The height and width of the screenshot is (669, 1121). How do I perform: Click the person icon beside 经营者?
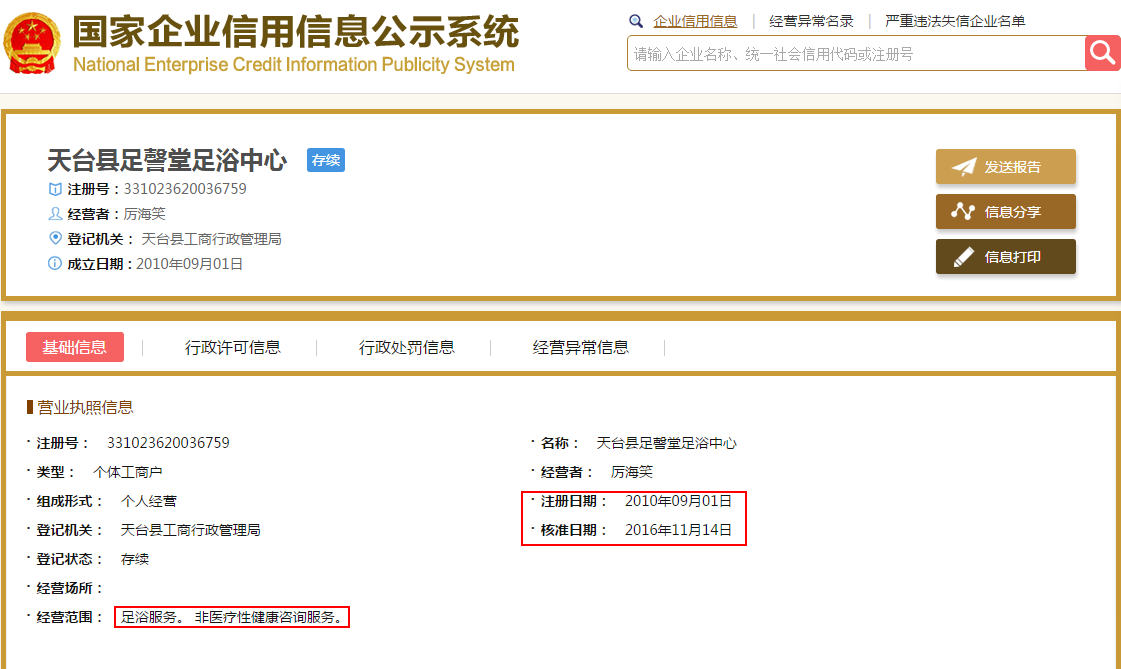(x=55, y=214)
